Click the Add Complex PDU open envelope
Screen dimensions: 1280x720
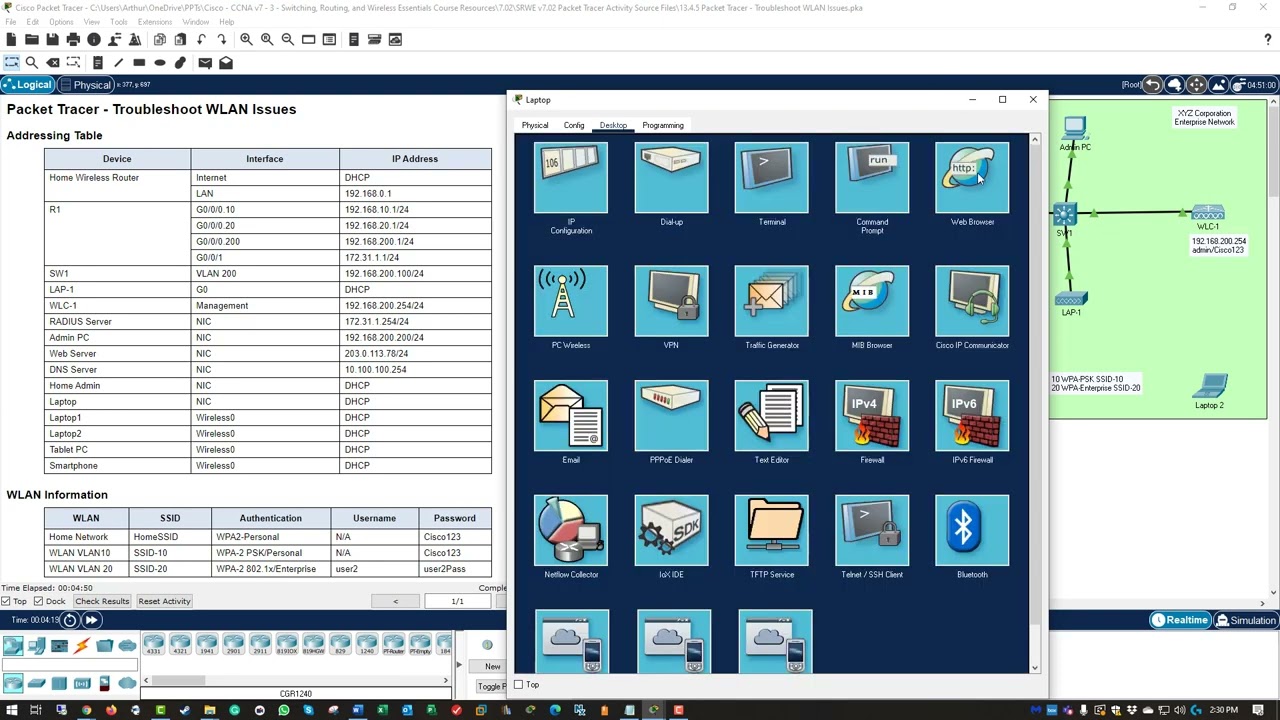tap(226, 63)
